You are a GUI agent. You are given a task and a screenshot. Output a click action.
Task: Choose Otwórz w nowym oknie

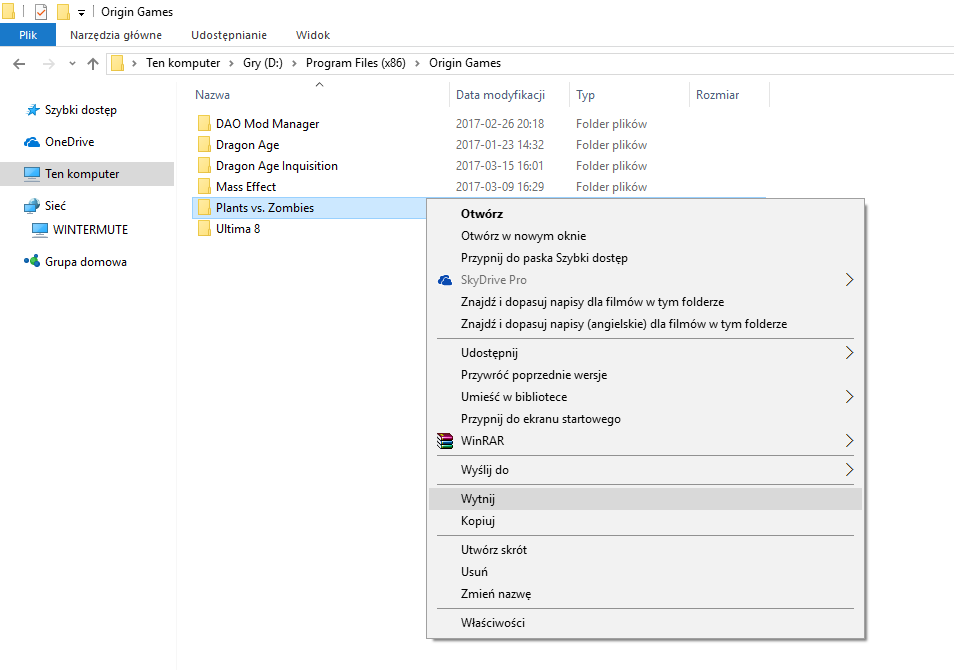pyautogui.click(x=646, y=236)
